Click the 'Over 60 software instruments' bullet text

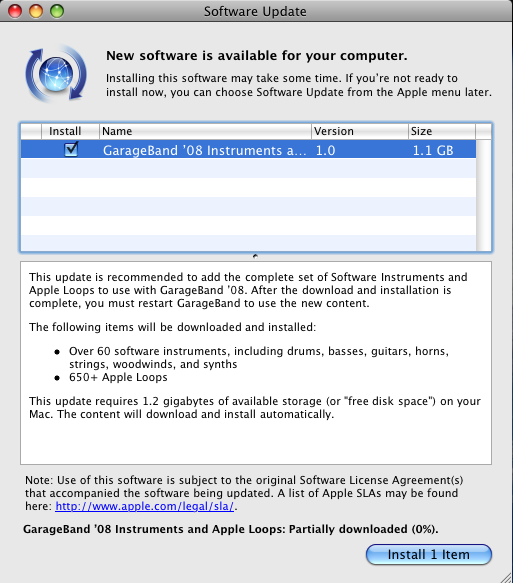259,357
